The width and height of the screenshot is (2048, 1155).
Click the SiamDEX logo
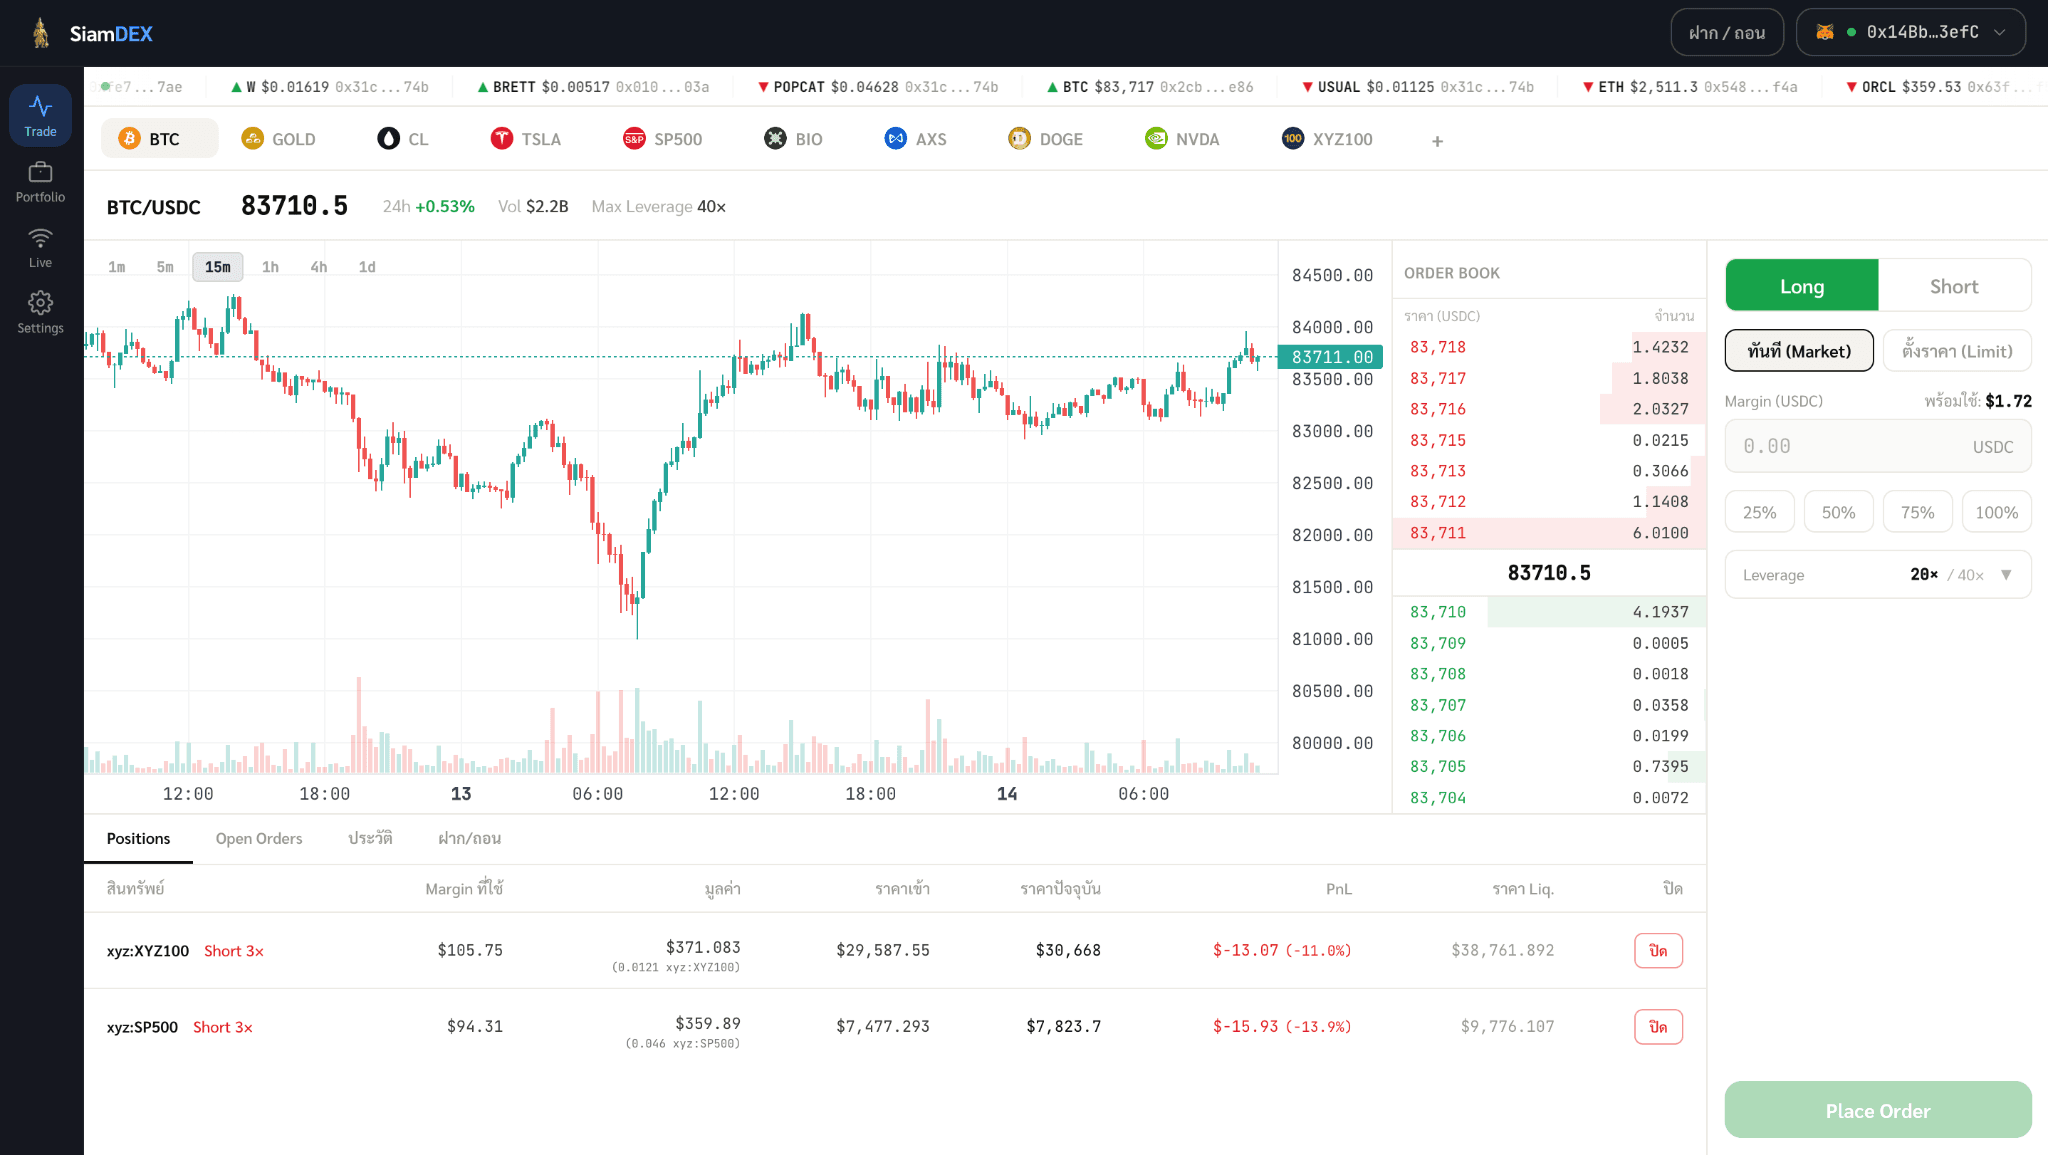pos(92,33)
